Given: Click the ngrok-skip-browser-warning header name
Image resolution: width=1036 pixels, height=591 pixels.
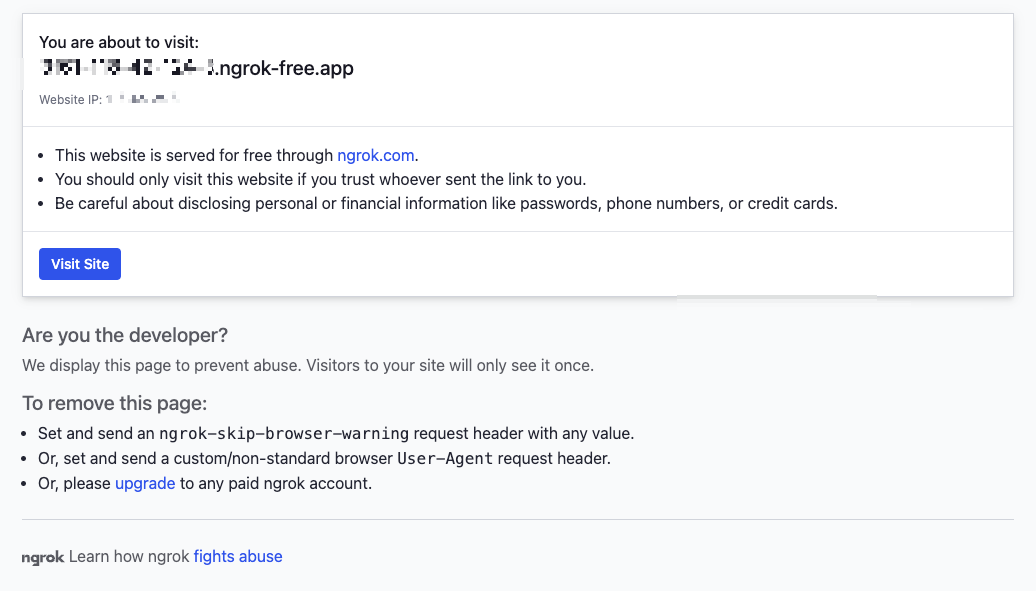Looking at the screenshot, I should (x=284, y=433).
